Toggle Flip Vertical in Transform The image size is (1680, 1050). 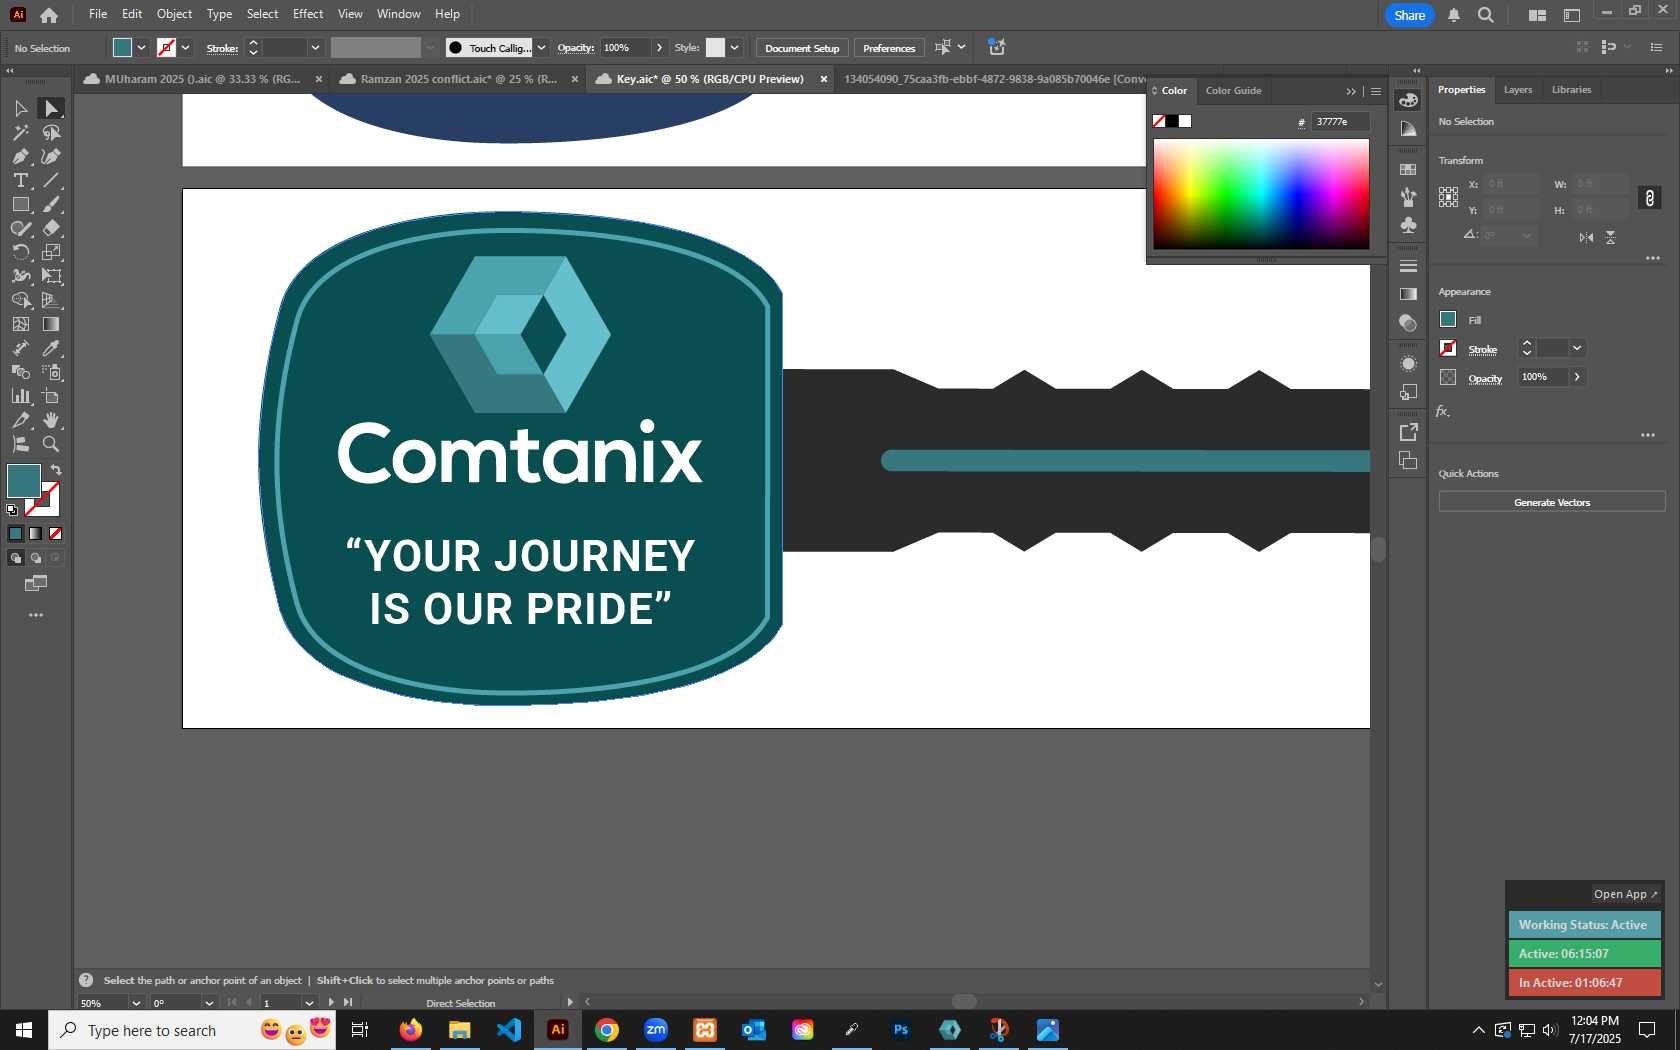coord(1610,237)
